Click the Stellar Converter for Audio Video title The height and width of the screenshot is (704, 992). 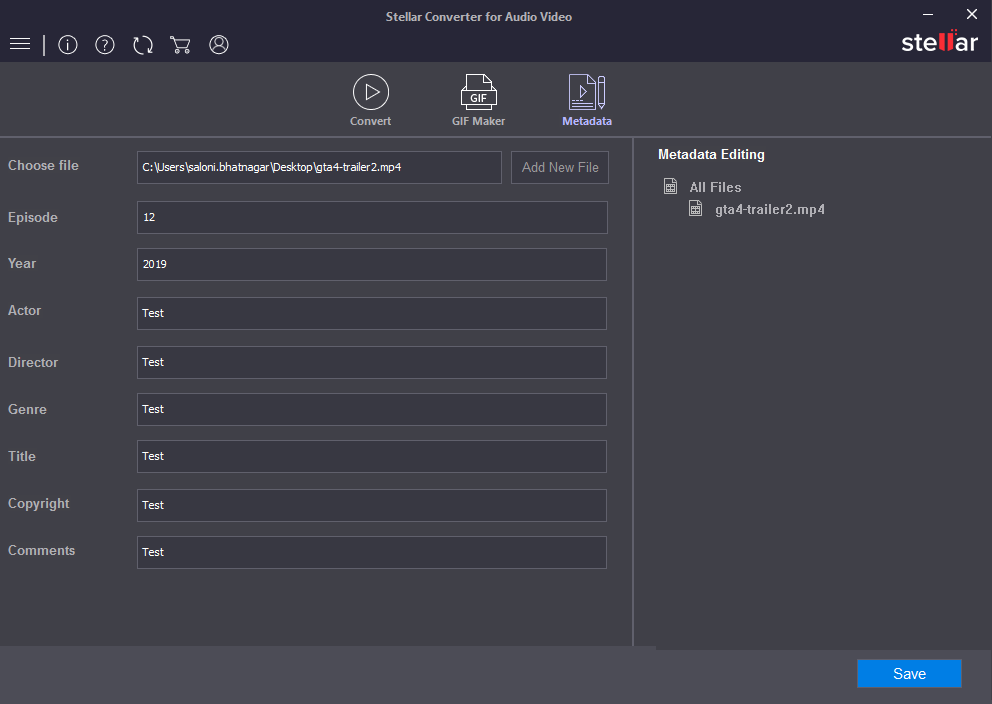pyautogui.click(x=479, y=17)
